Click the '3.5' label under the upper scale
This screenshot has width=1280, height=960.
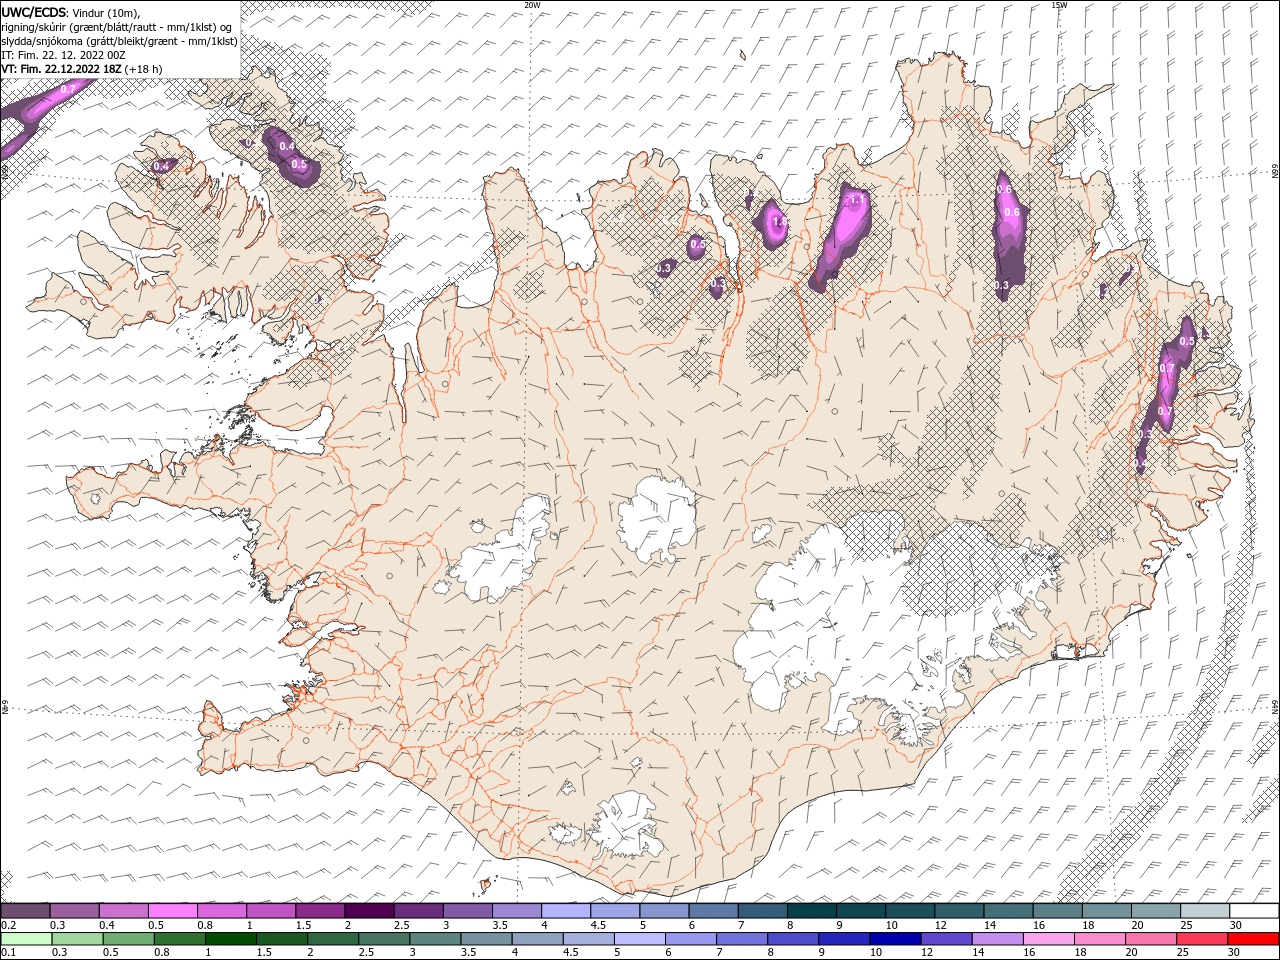[499, 925]
